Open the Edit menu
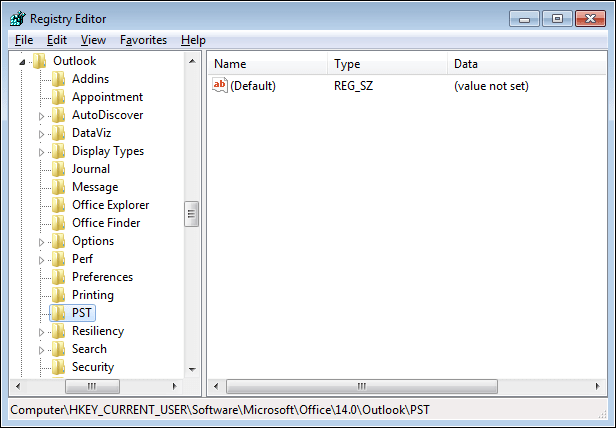 [x=57, y=40]
